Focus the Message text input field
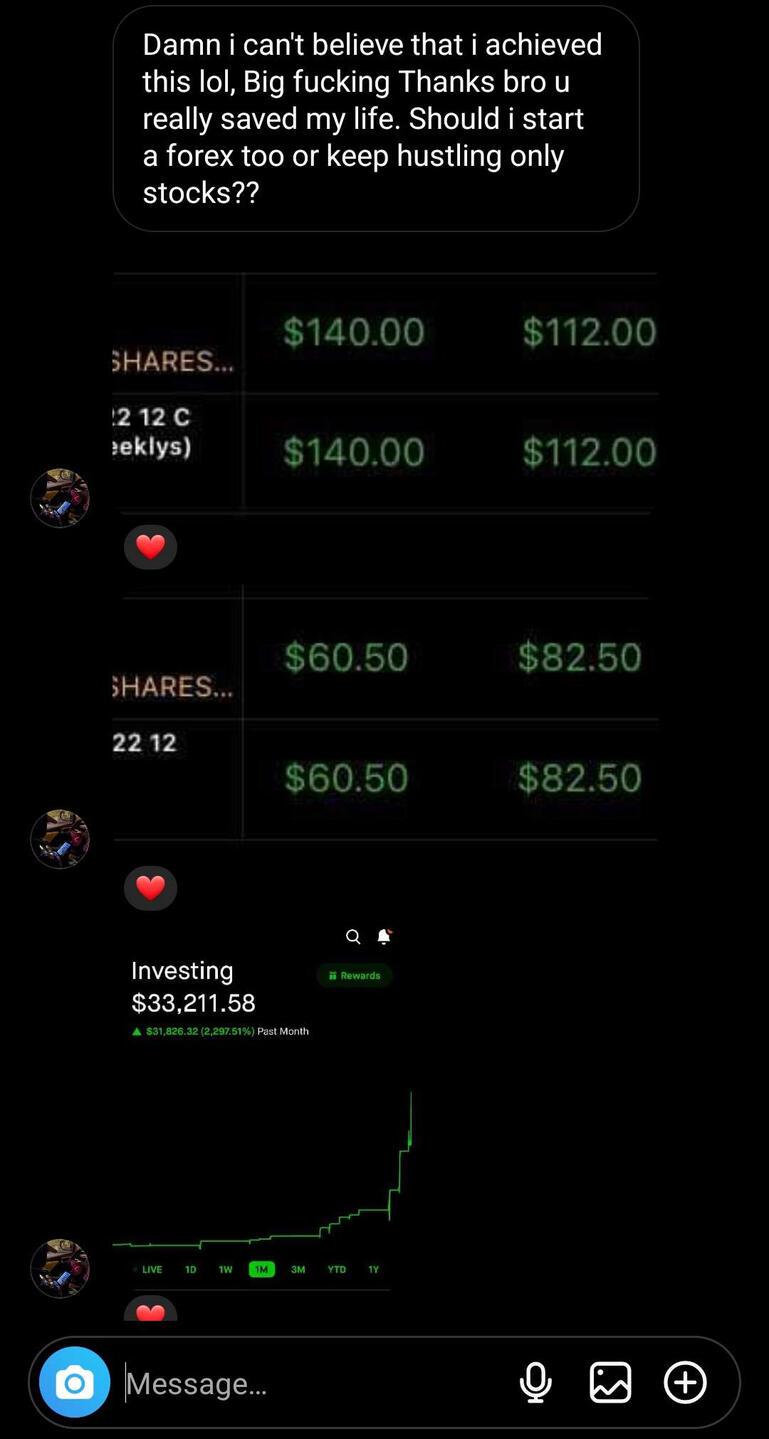 point(310,1383)
